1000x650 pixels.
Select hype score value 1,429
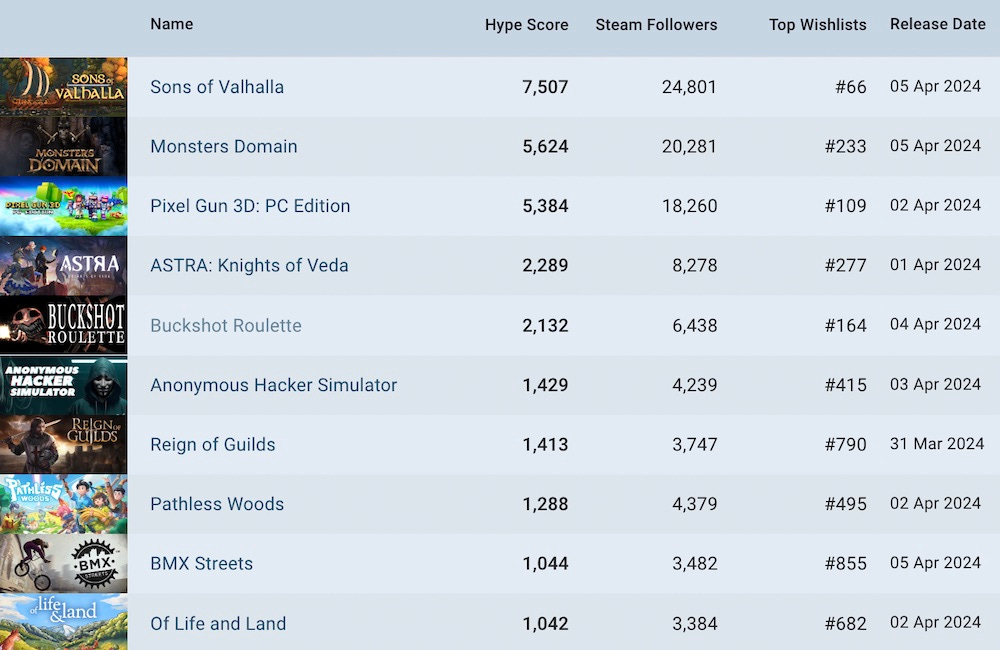[545, 385]
